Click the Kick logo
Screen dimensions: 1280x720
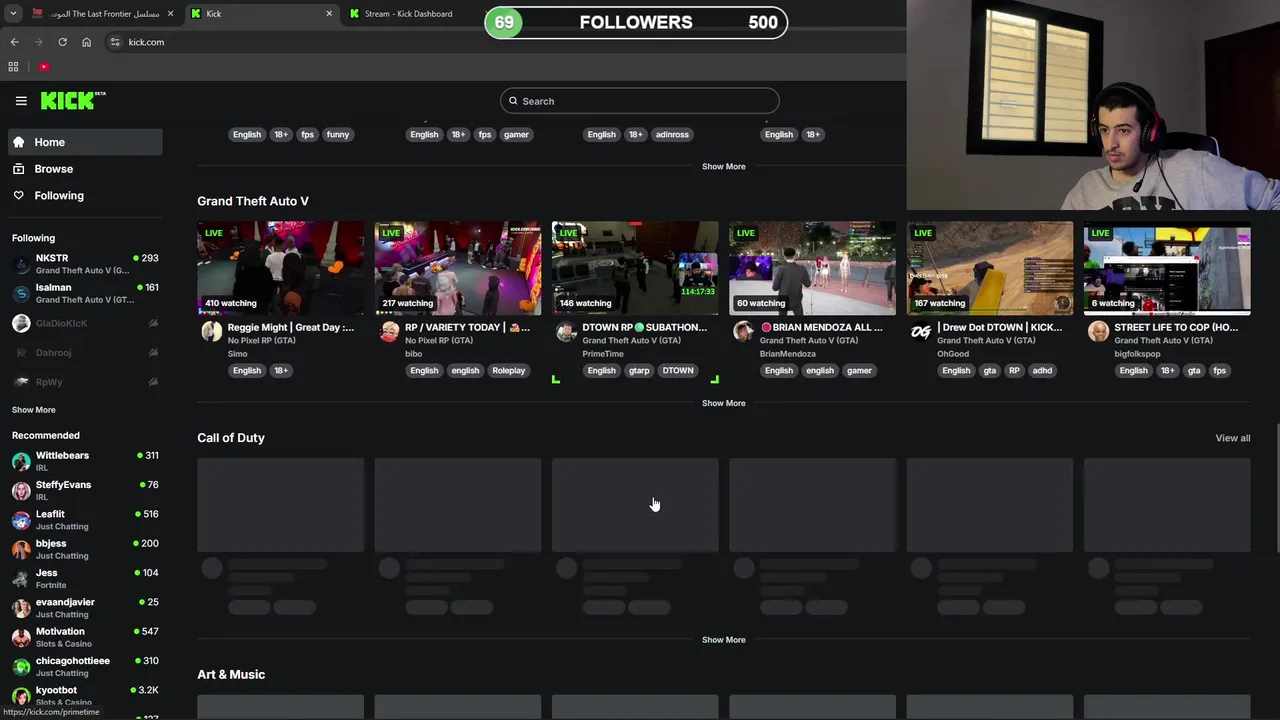73,100
